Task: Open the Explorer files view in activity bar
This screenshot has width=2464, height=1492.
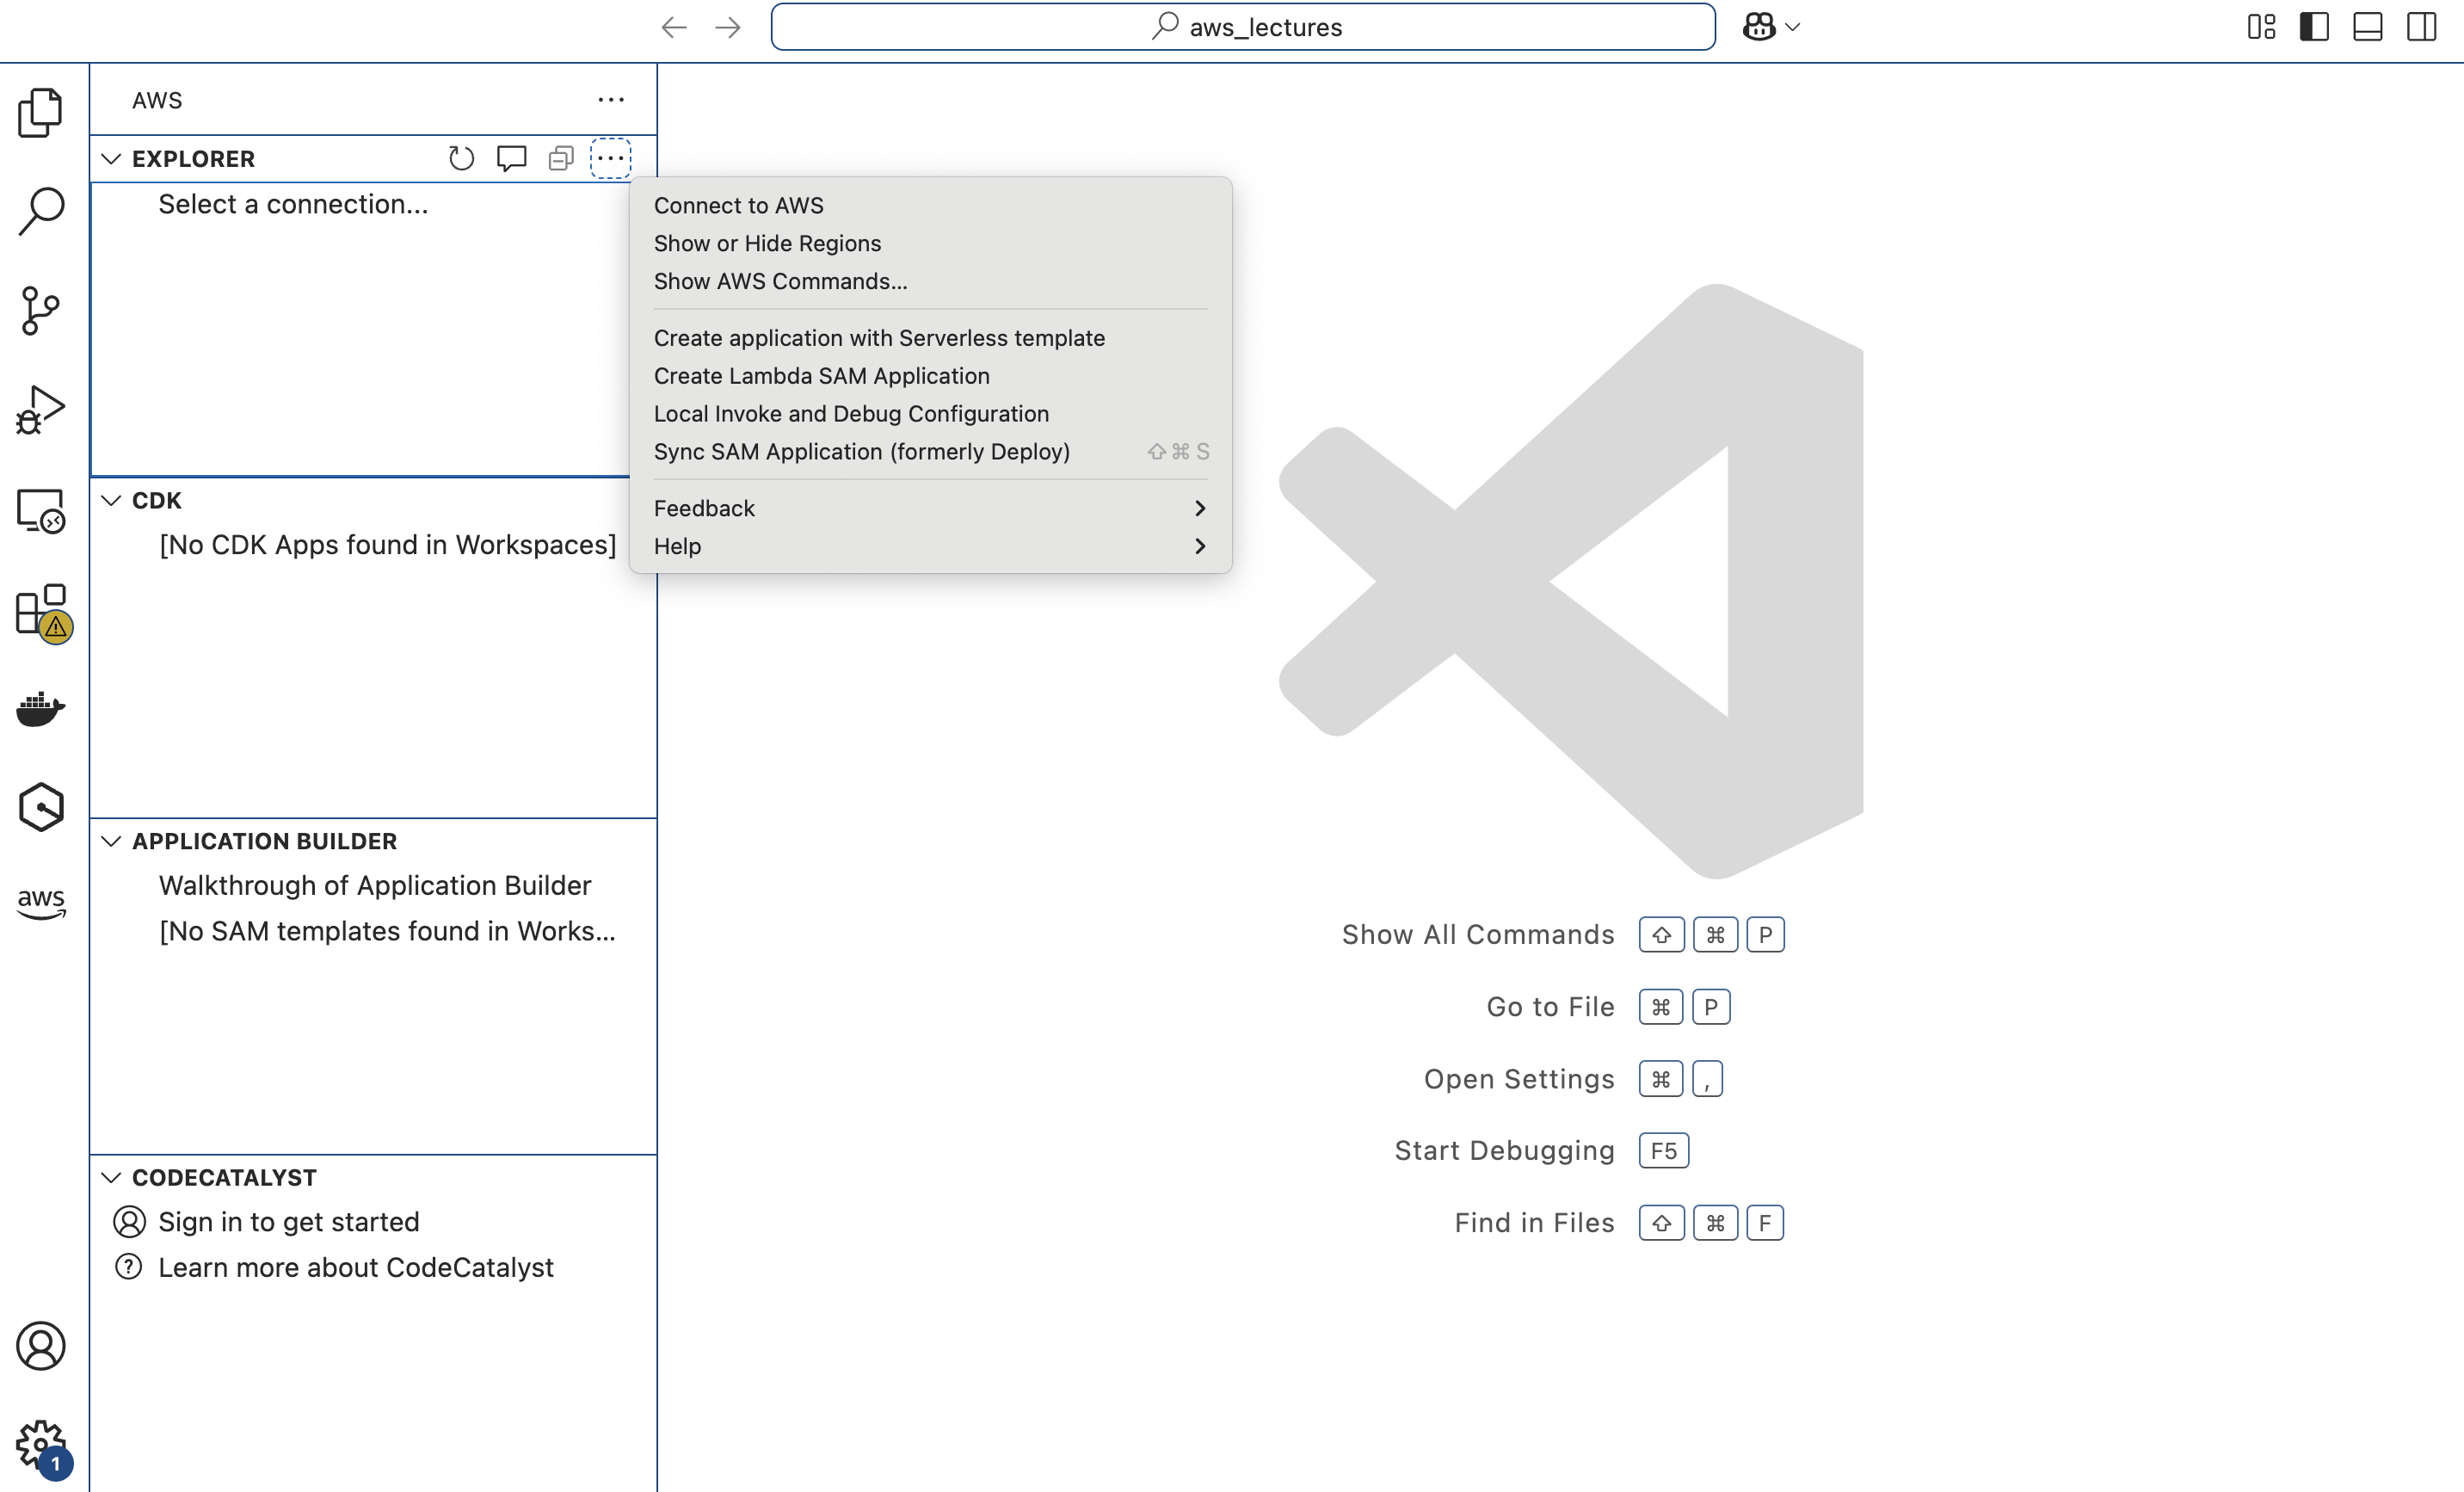Action: pyautogui.click(x=41, y=112)
